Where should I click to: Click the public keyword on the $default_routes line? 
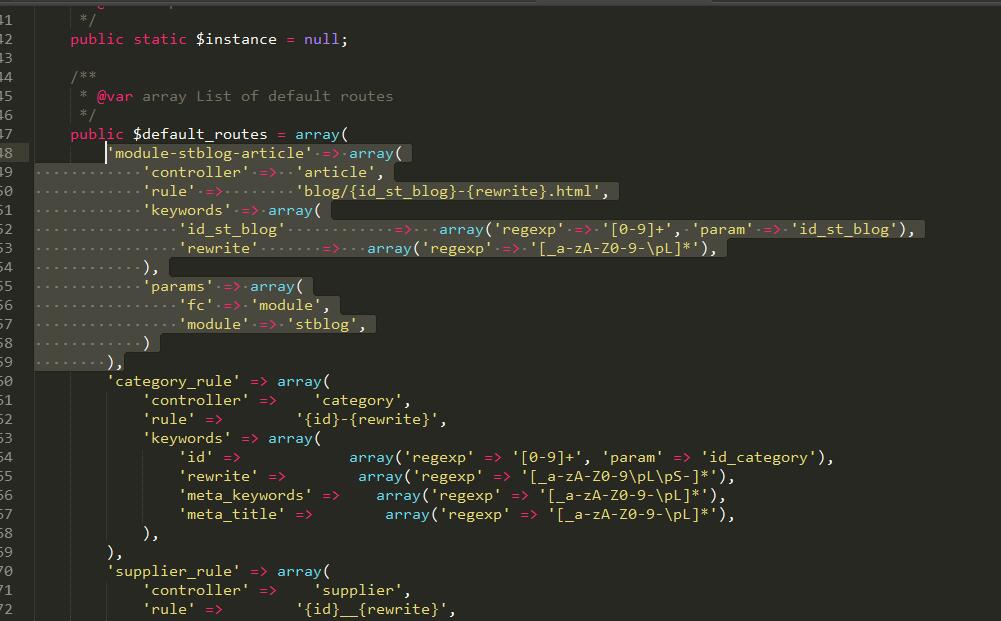[x=96, y=135]
